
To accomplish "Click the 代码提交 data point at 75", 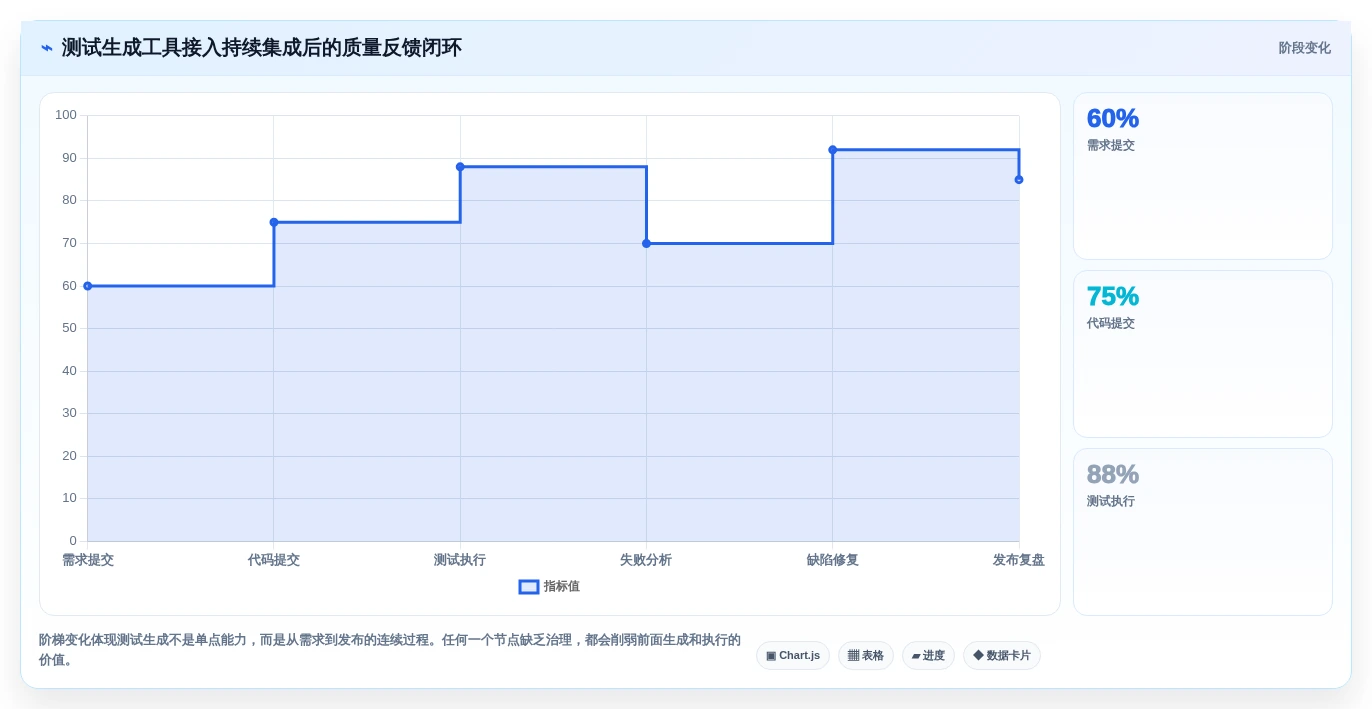I will 274,222.
